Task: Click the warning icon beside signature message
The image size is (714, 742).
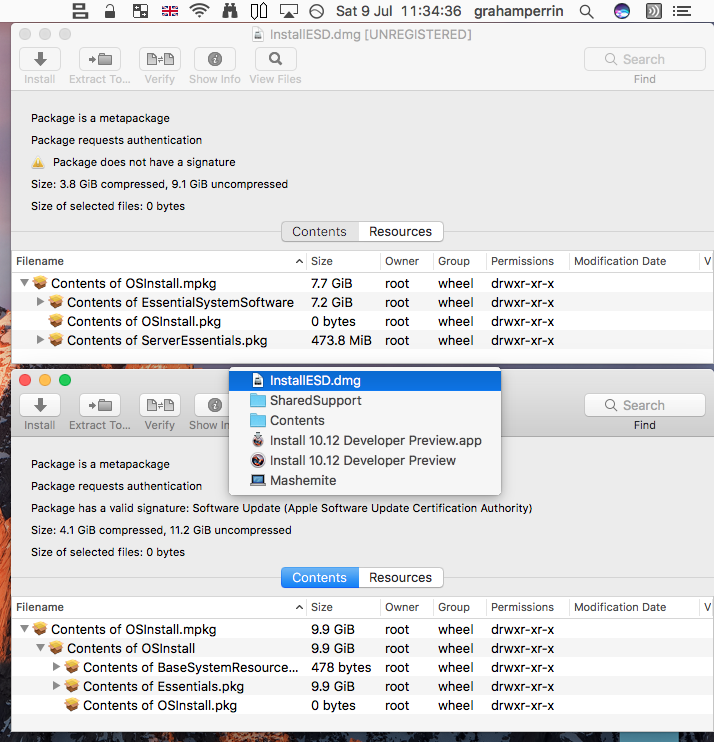Action: 38,162
